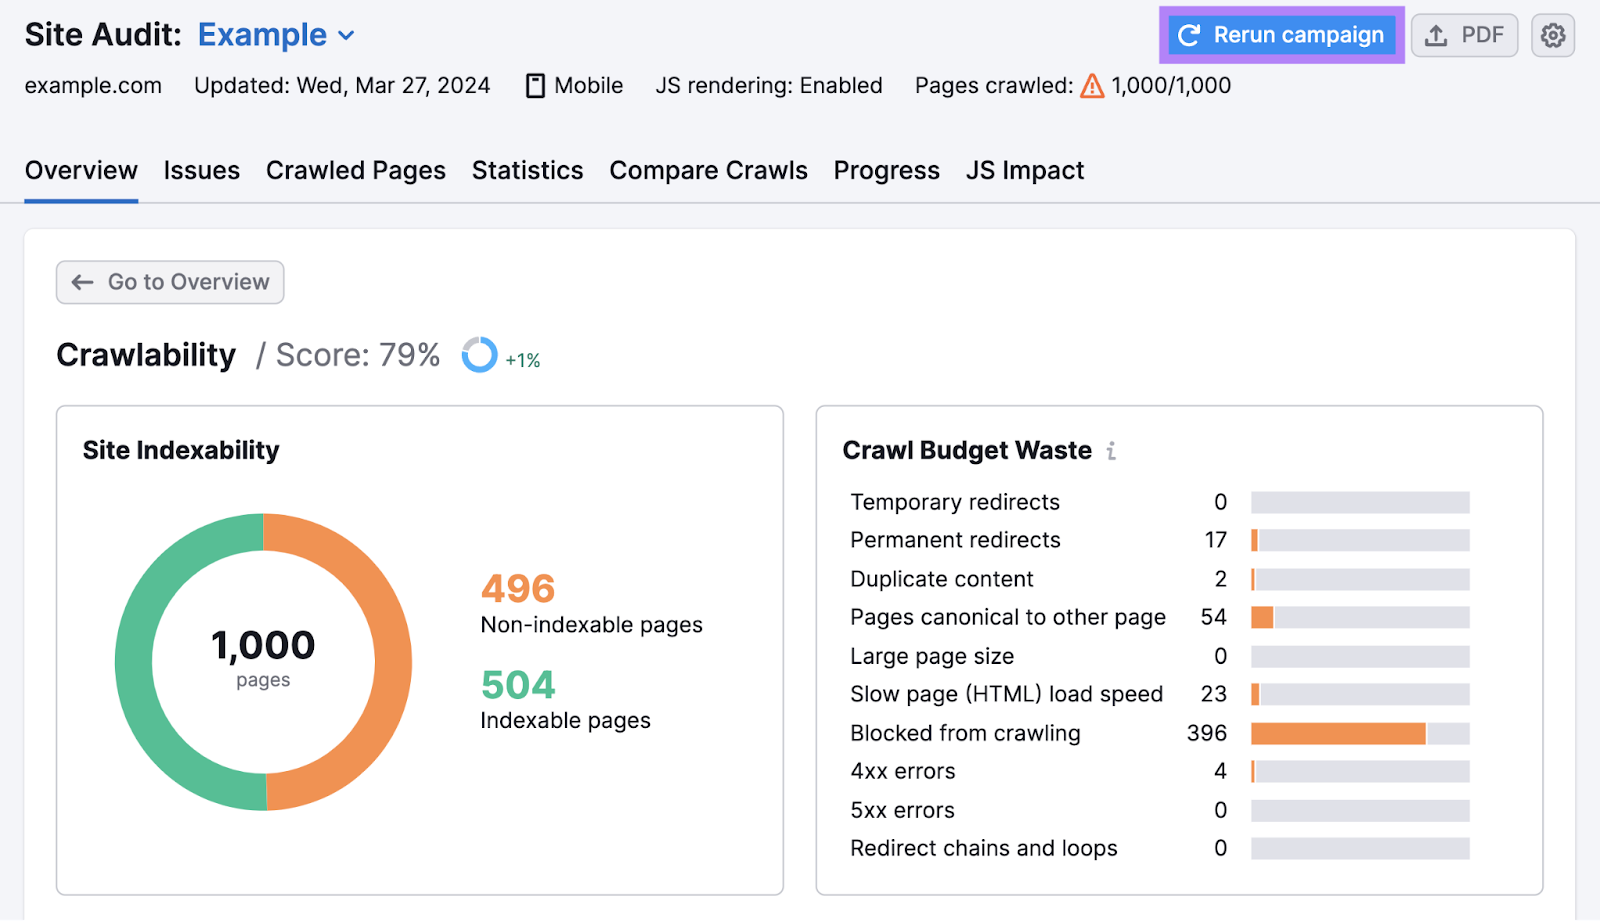The width and height of the screenshot is (1600, 921).
Task: Click the refresh icon inside Rerun campaign
Action: tap(1189, 34)
